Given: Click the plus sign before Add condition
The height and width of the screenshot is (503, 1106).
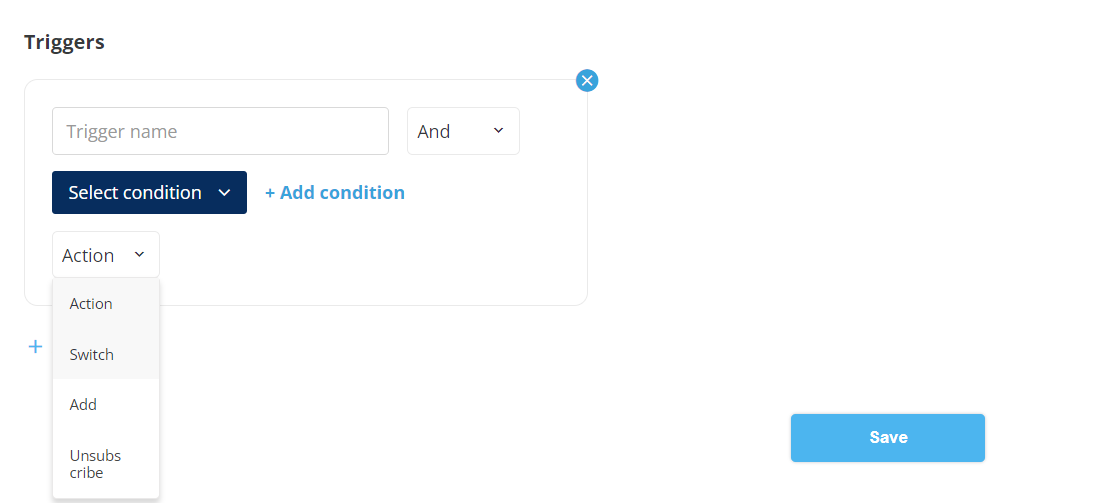Looking at the screenshot, I should 270,193.
